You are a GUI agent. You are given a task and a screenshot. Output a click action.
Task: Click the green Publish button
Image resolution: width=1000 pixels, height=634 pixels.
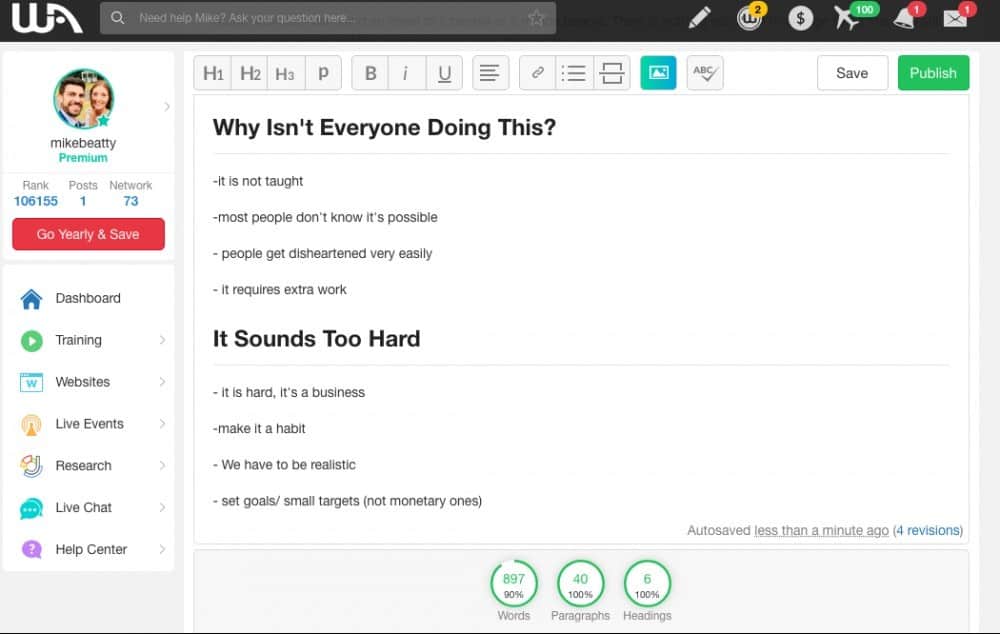[933, 73]
